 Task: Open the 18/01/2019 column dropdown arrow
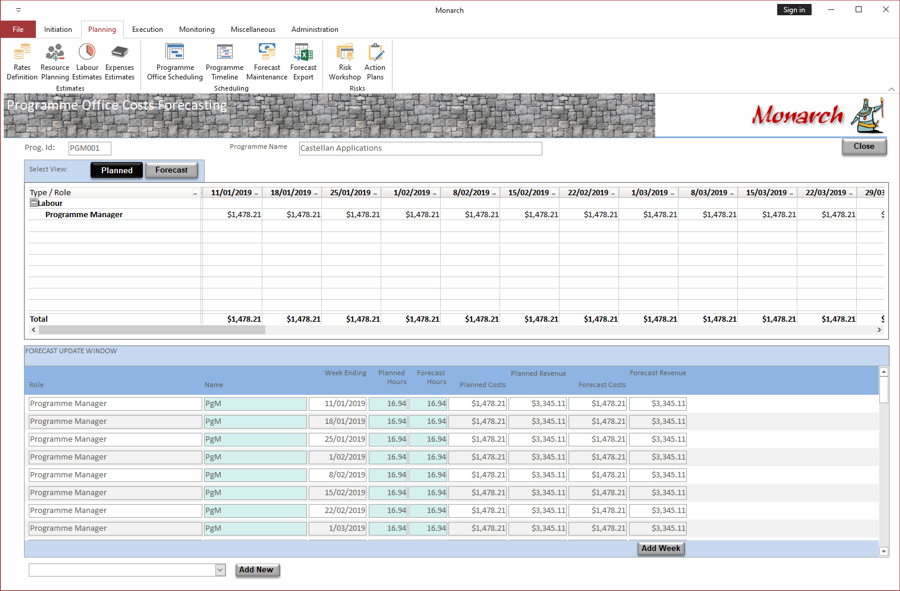click(x=316, y=193)
